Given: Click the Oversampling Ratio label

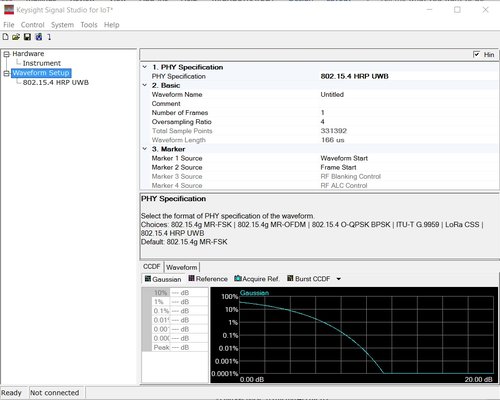Looking at the screenshot, I should click(x=182, y=122).
